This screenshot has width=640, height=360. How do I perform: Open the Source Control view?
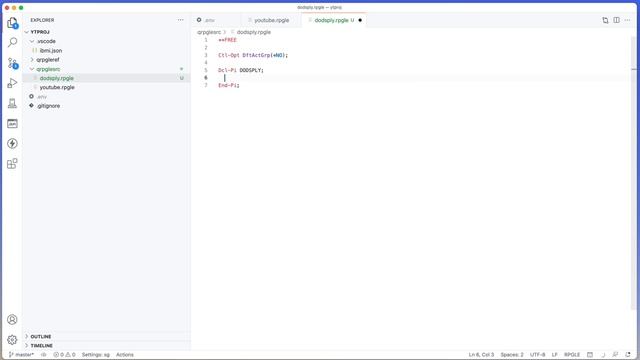coord(12,63)
